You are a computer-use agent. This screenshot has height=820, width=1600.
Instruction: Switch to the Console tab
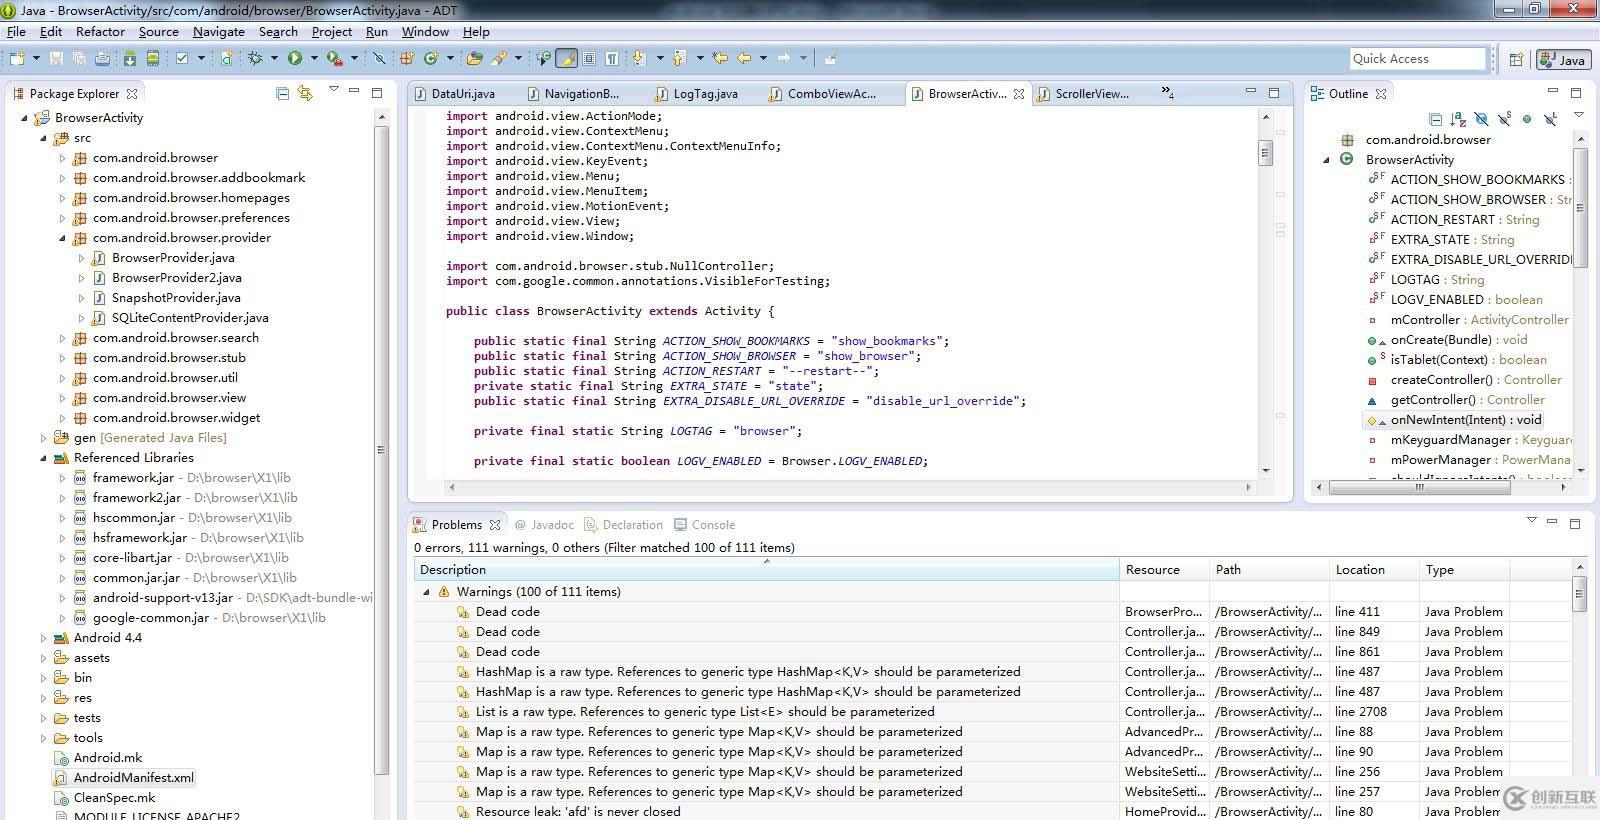click(x=704, y=524)
